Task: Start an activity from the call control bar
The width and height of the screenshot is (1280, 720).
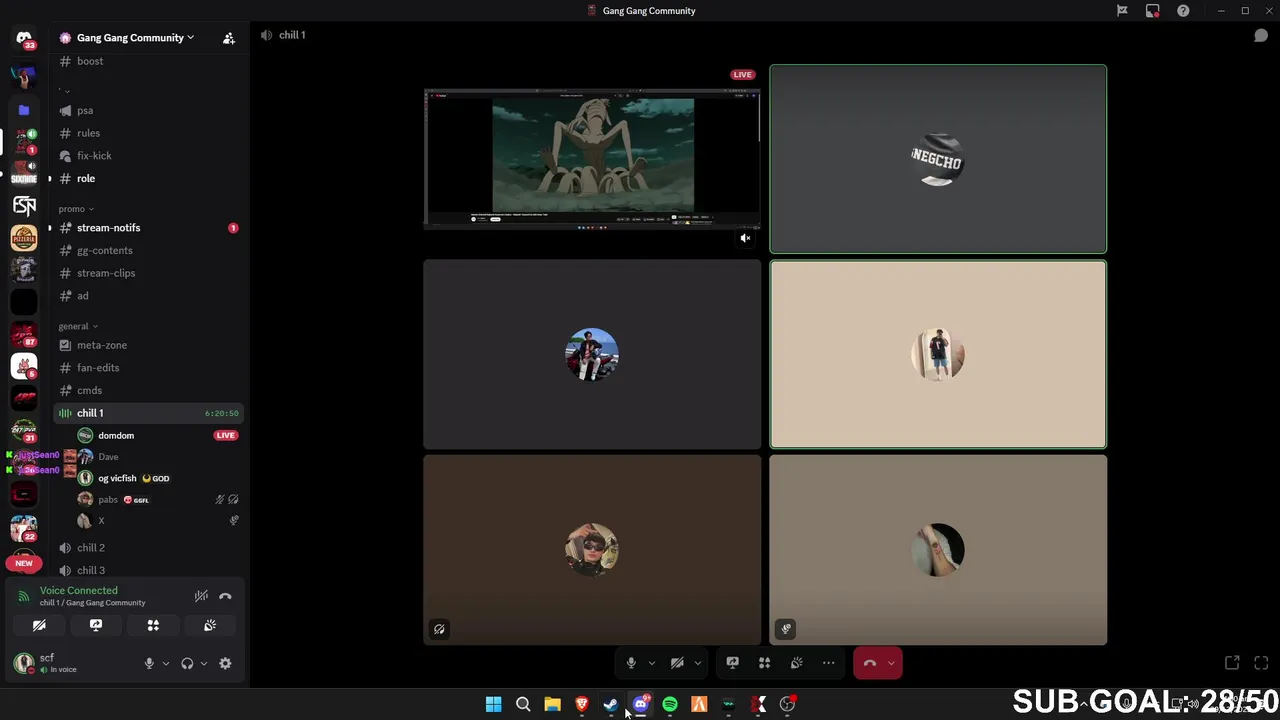Action: pyautogui.click(x=764, y=663)
